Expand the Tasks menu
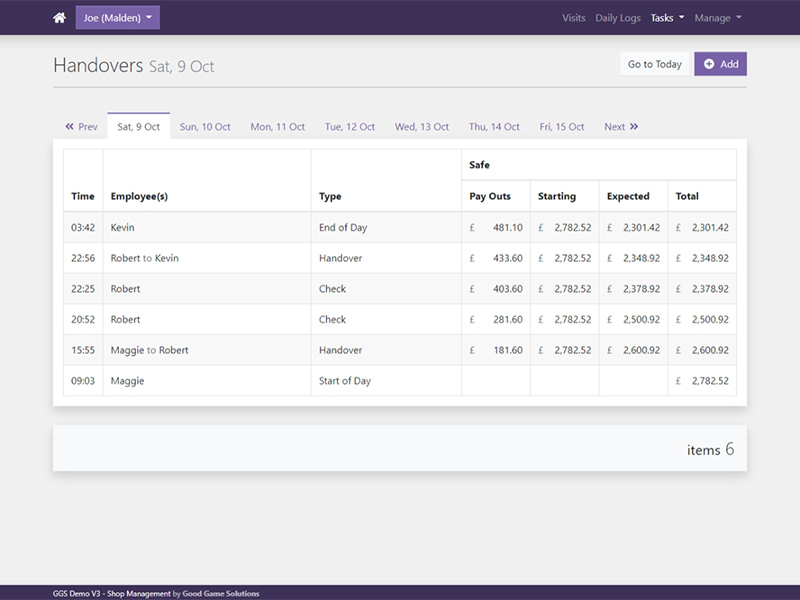Image resolution: width=800 pixels, height=600 pixels. 667,18
